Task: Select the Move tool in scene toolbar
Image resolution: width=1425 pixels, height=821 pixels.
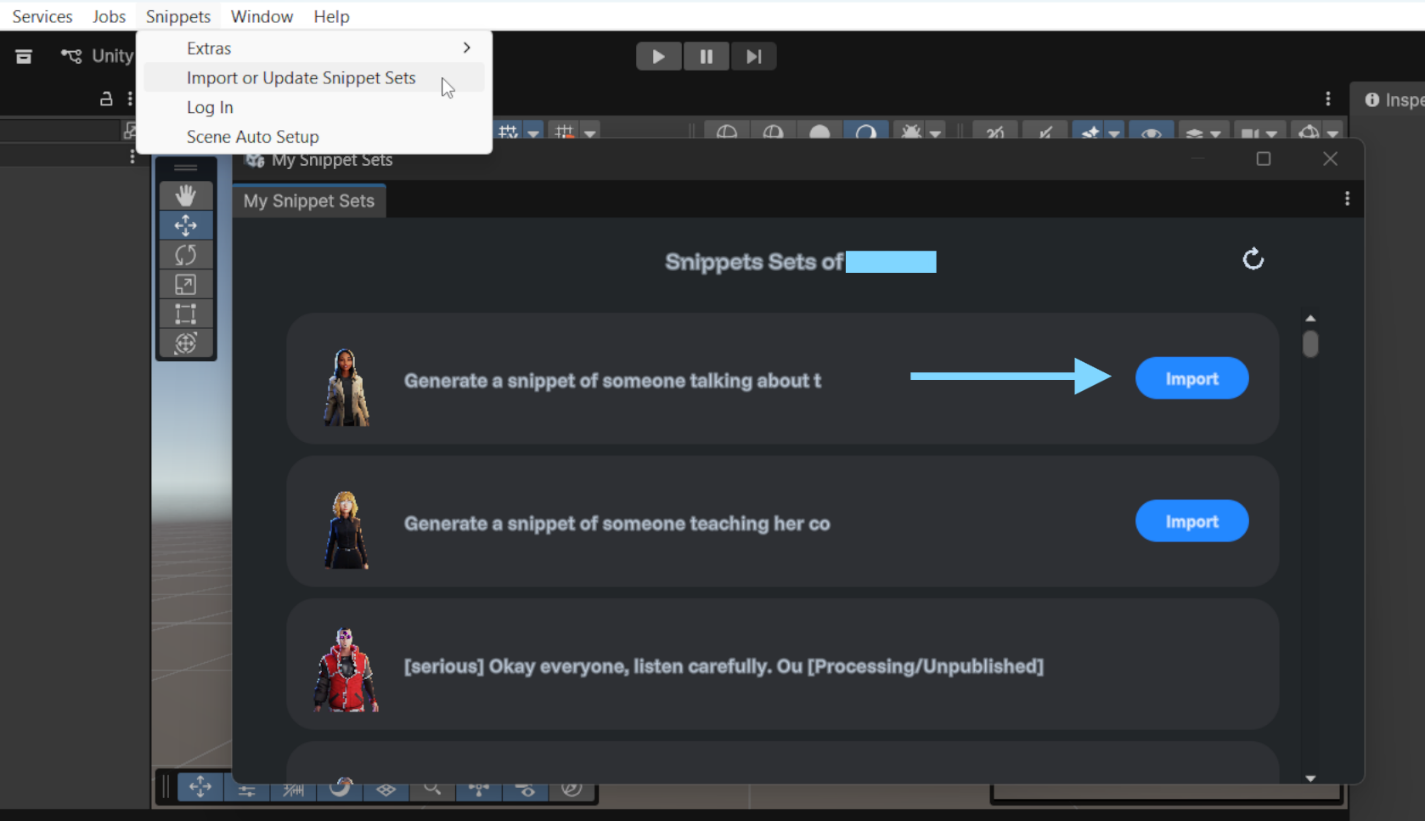Action: (x=185, y=225)
